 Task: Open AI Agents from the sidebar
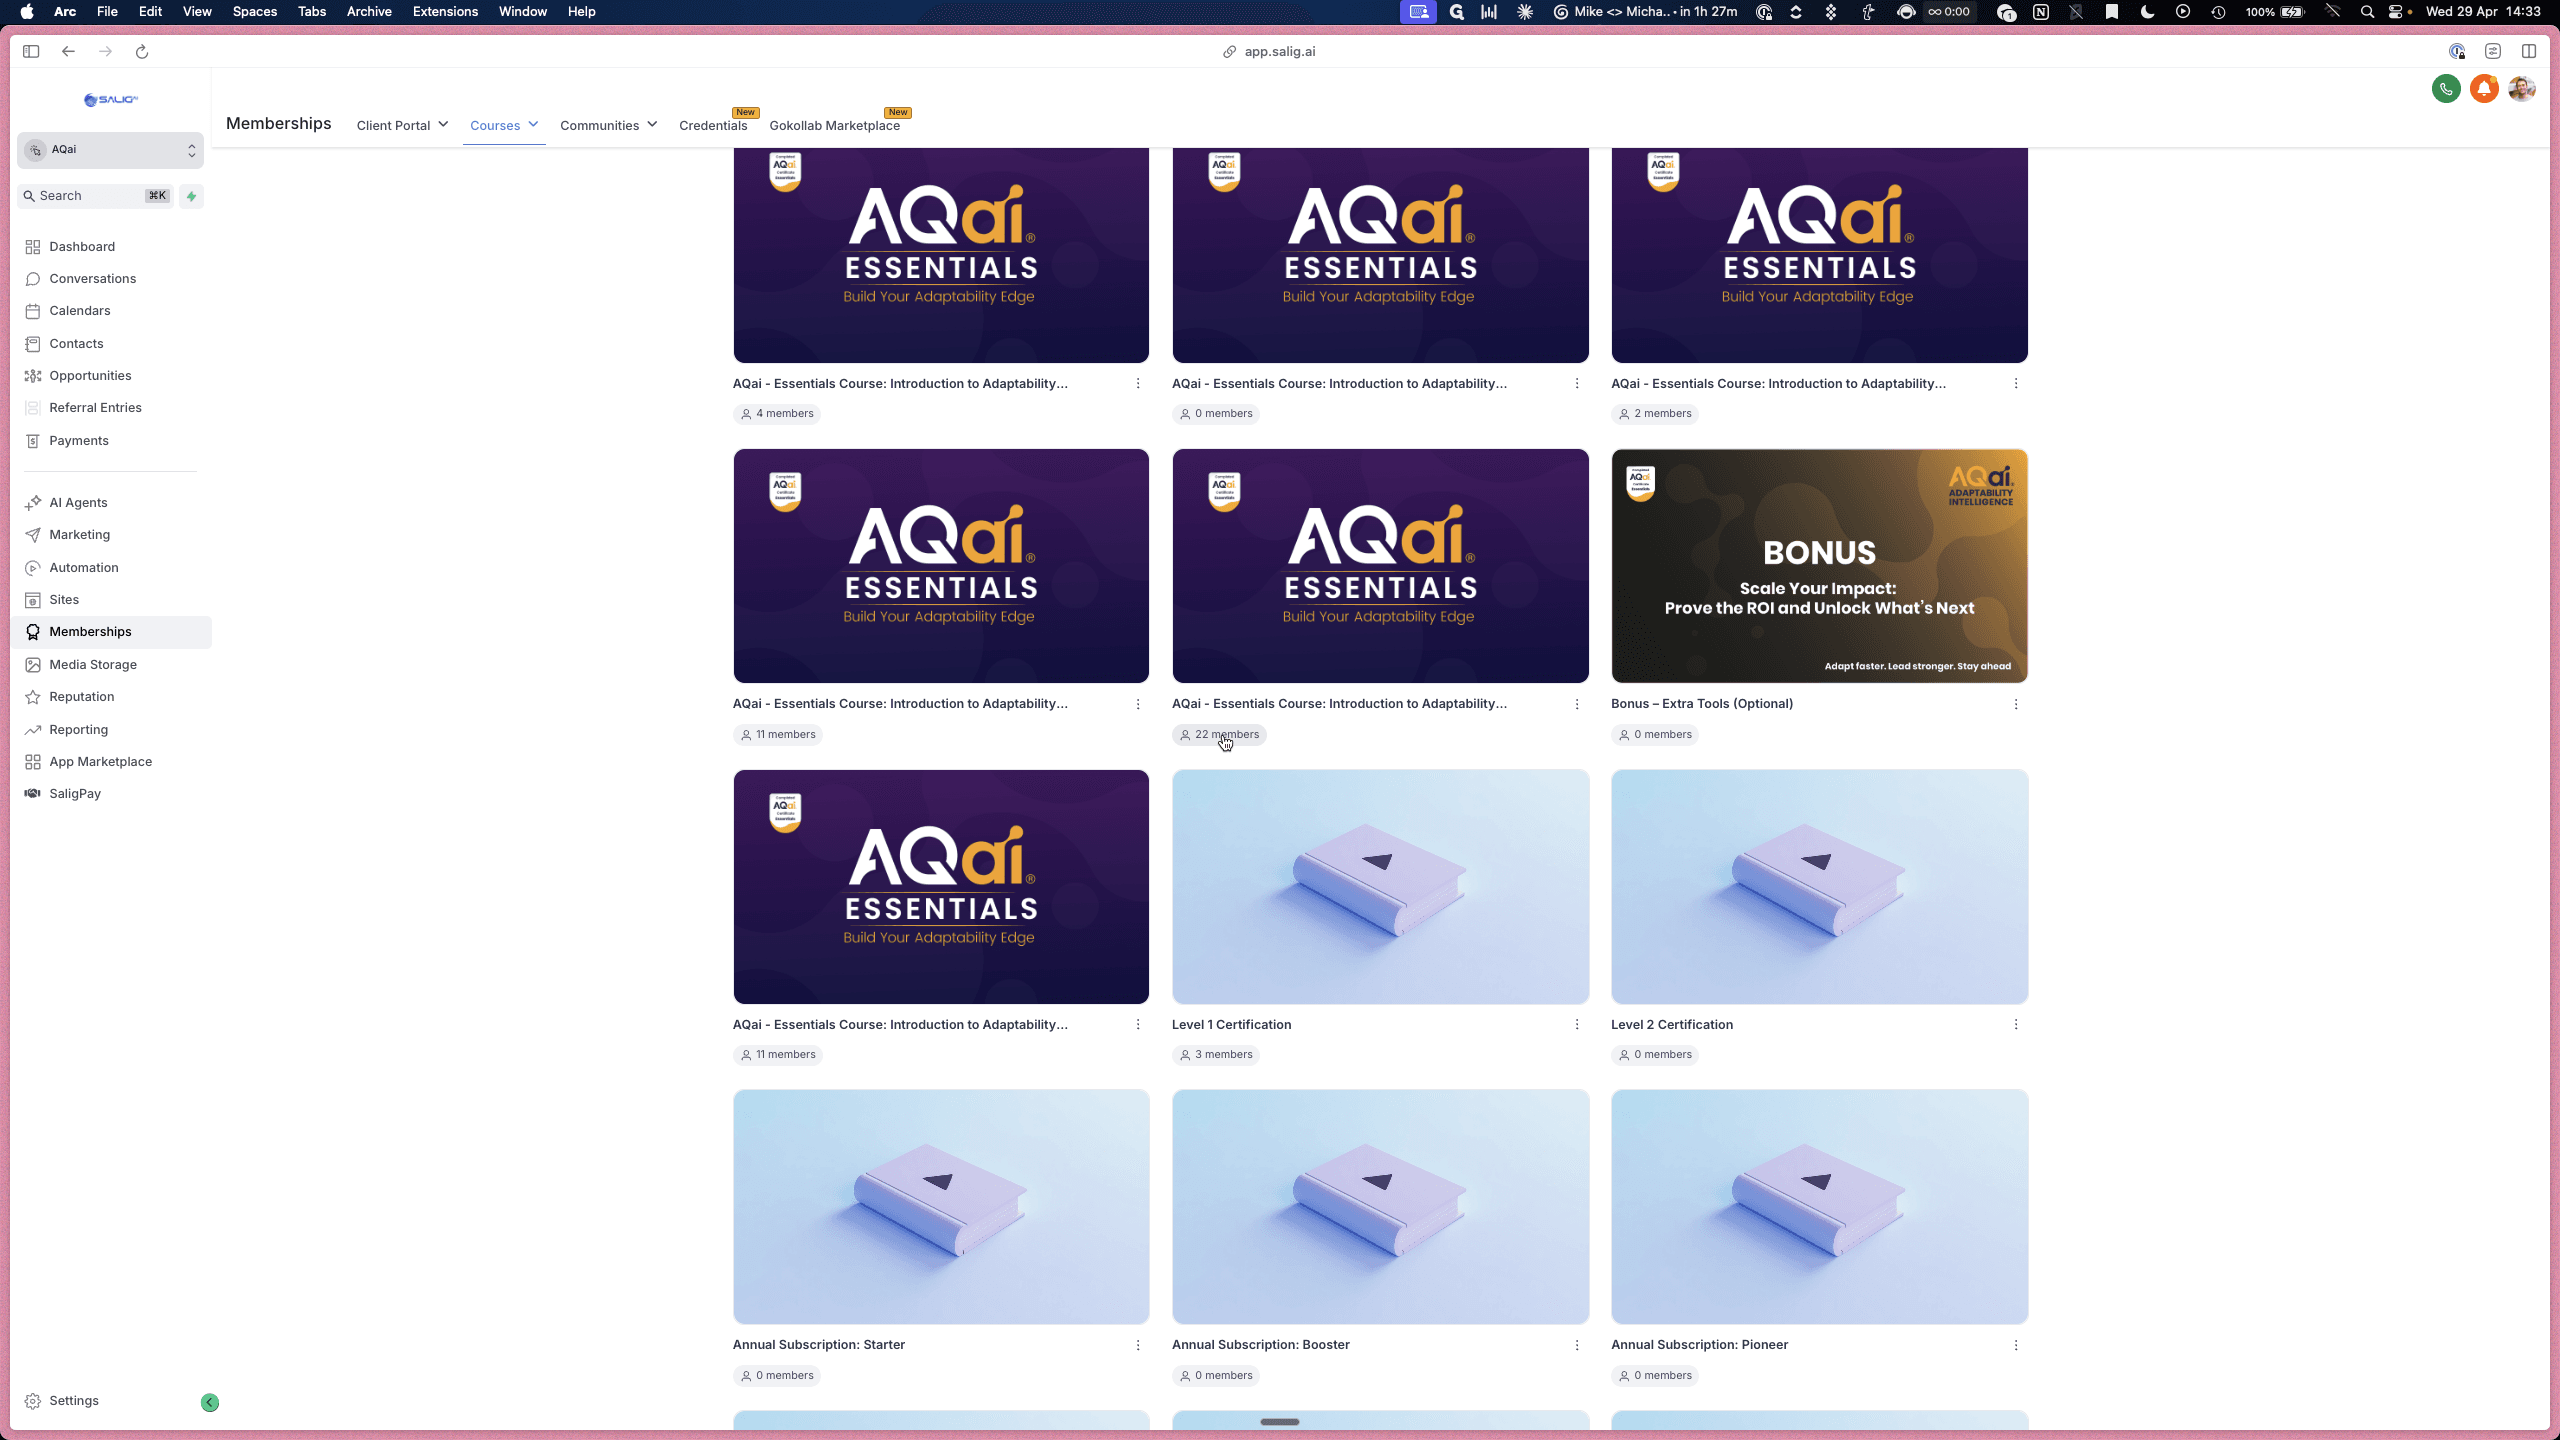pos(78,503)
